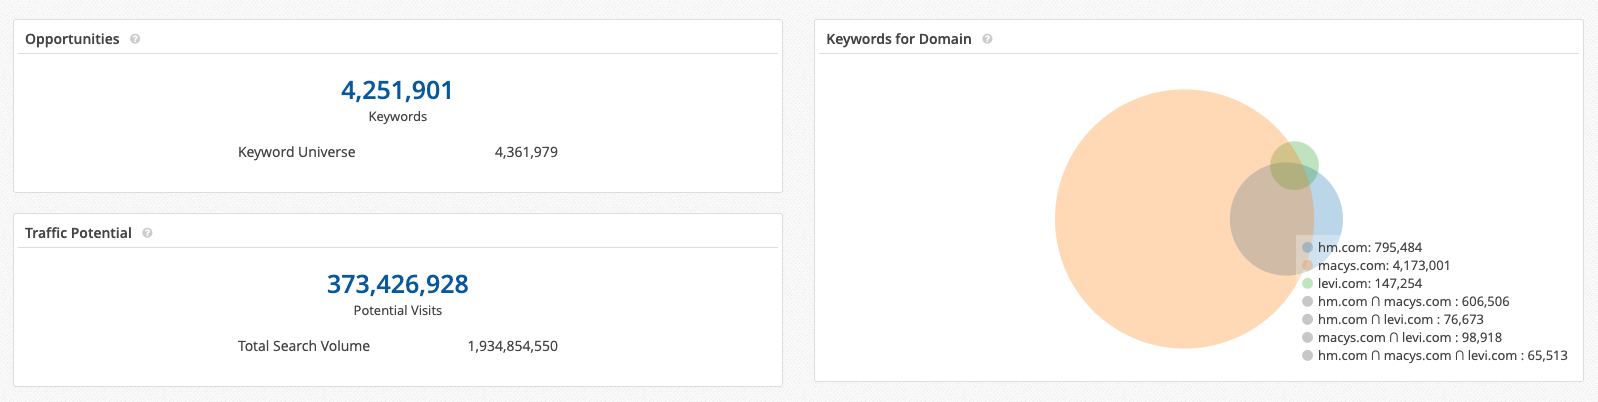1598x402 pixels.
Task: Select the three-domain intersection legend item
Action: pos(1434,355)
